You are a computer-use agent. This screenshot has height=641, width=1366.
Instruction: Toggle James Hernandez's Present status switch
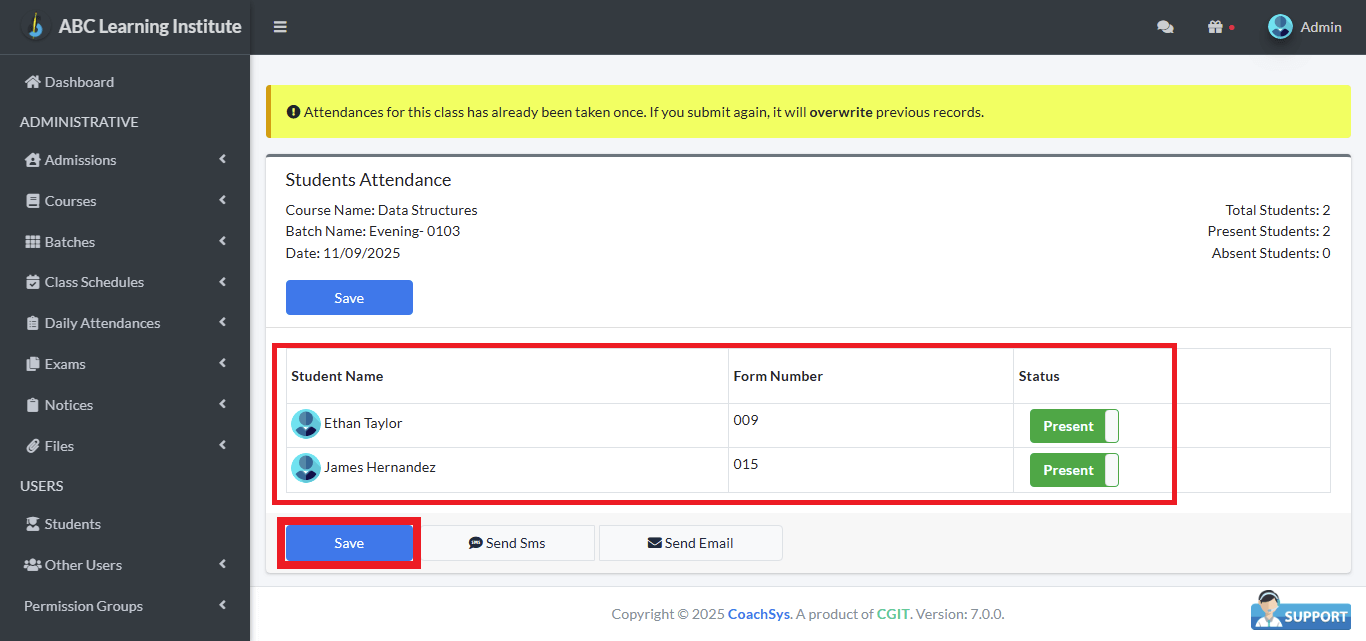click(x=1074, y=470)
